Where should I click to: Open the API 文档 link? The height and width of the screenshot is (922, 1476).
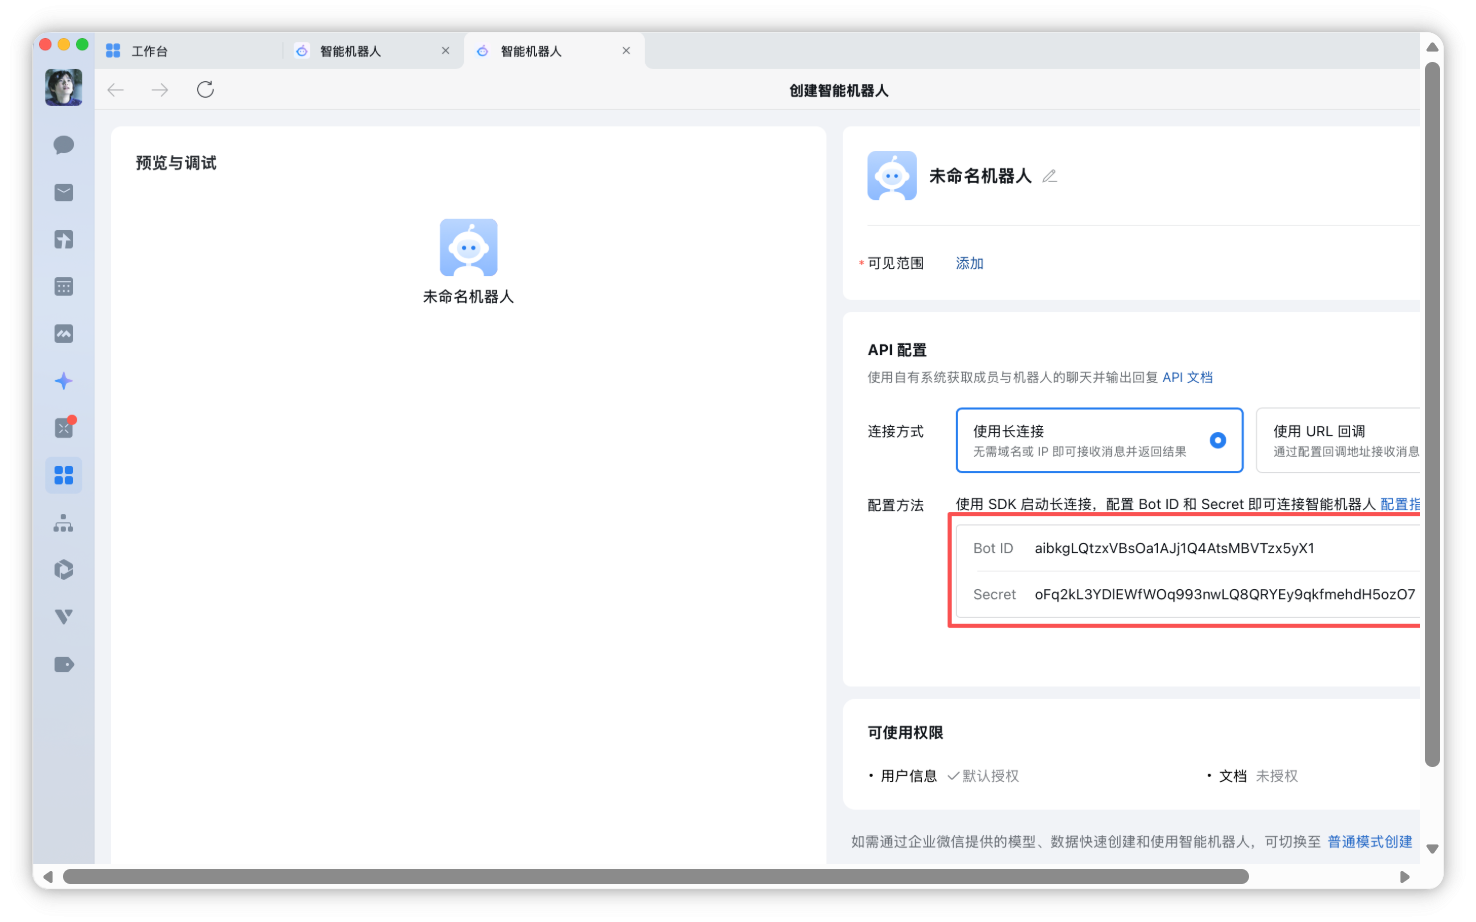pos(1188,377)
